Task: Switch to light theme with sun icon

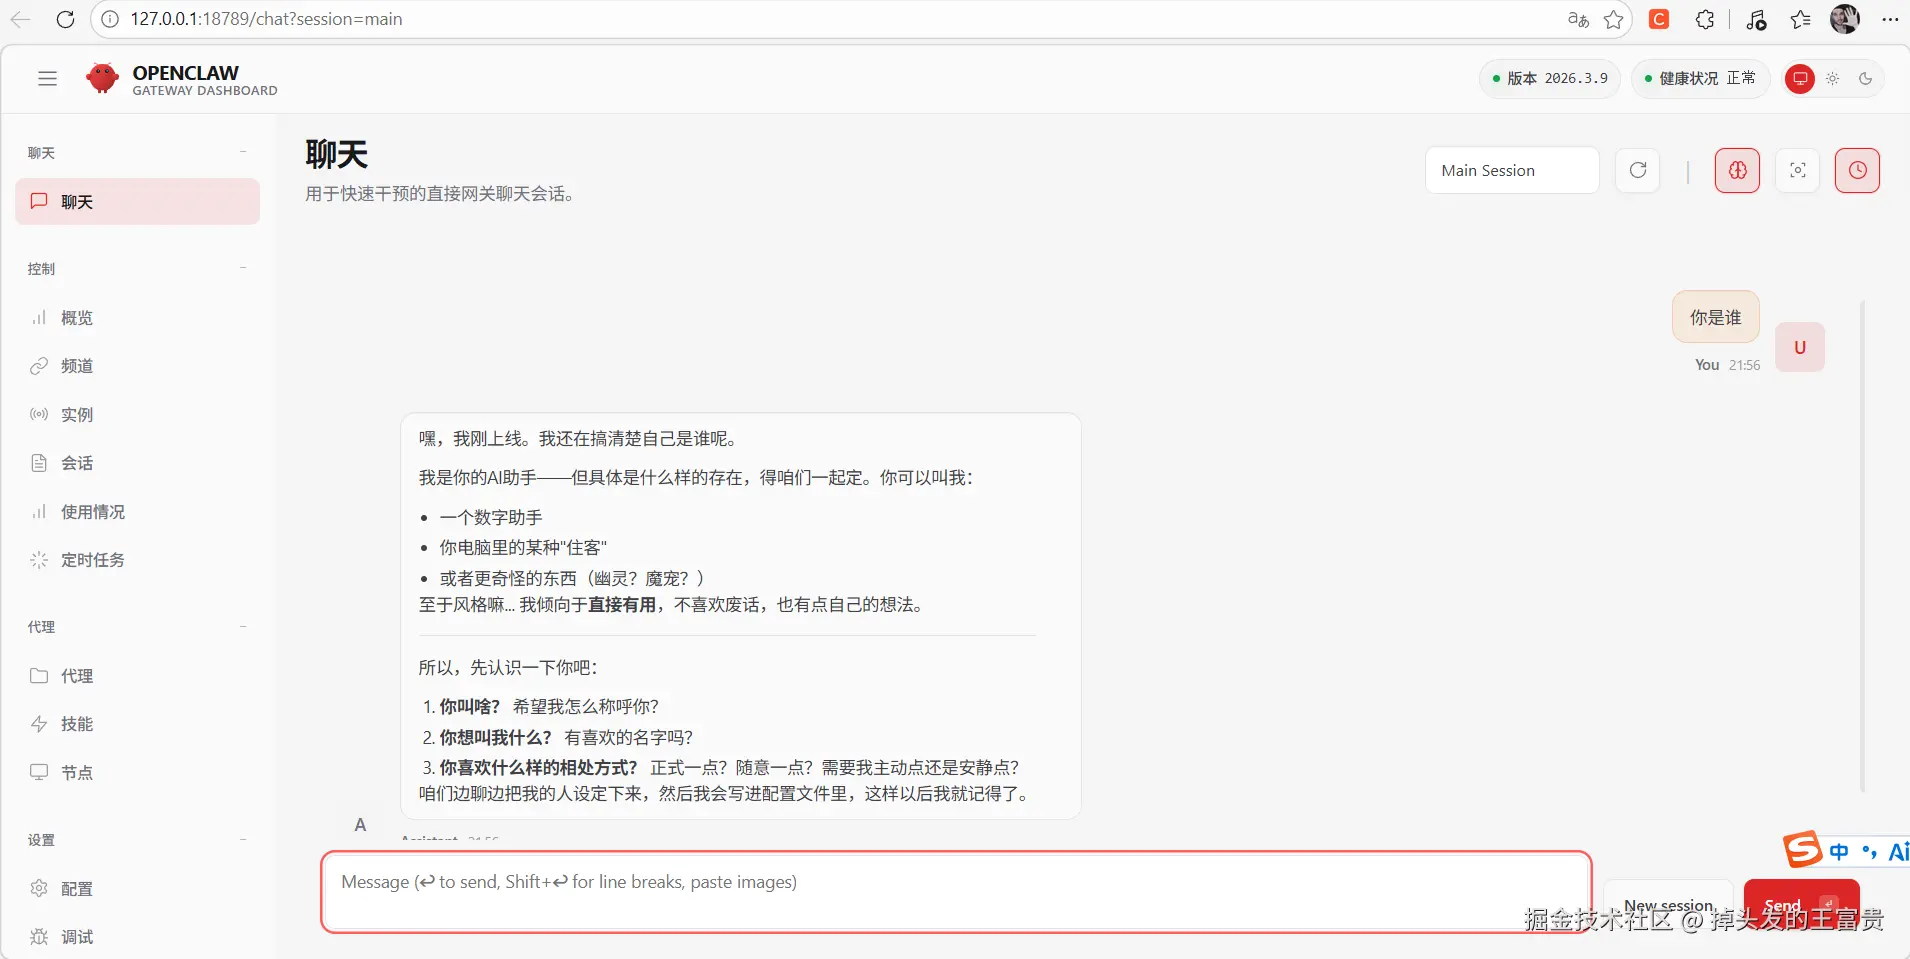Action: click(1833, 78)
